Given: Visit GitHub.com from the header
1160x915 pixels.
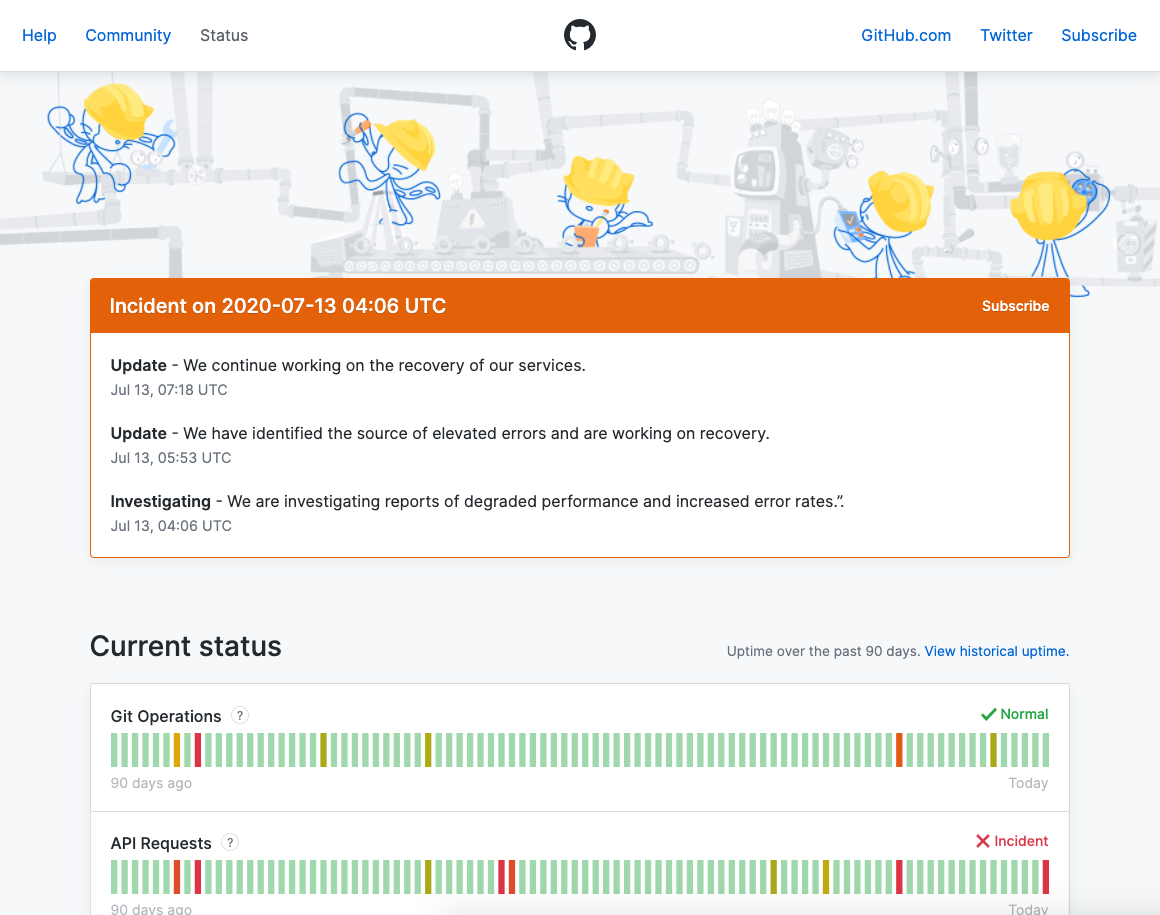Looking at the screenshot, I should pos(906,36).
